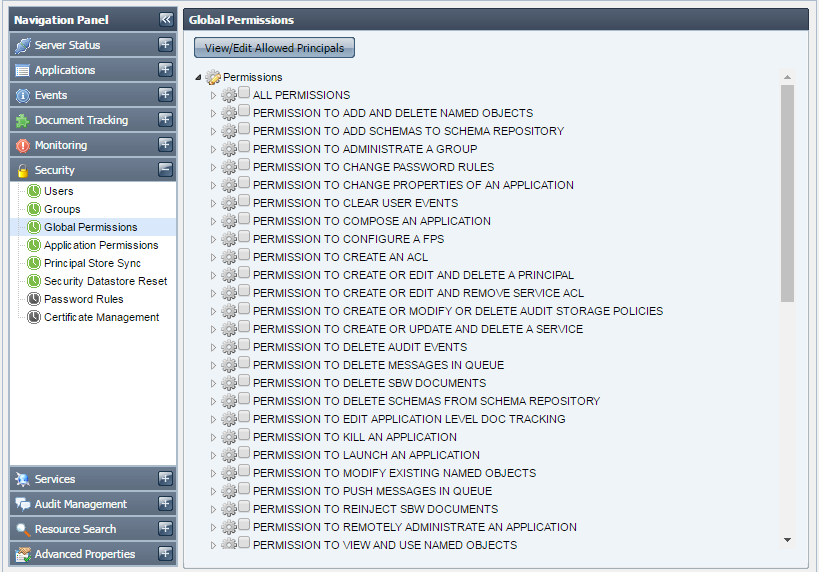The image size is (819, 572).
Task: Select PERMISSION TO EDIT APPLICATION LEVEL DOC TRACKING
Action: 409,419
